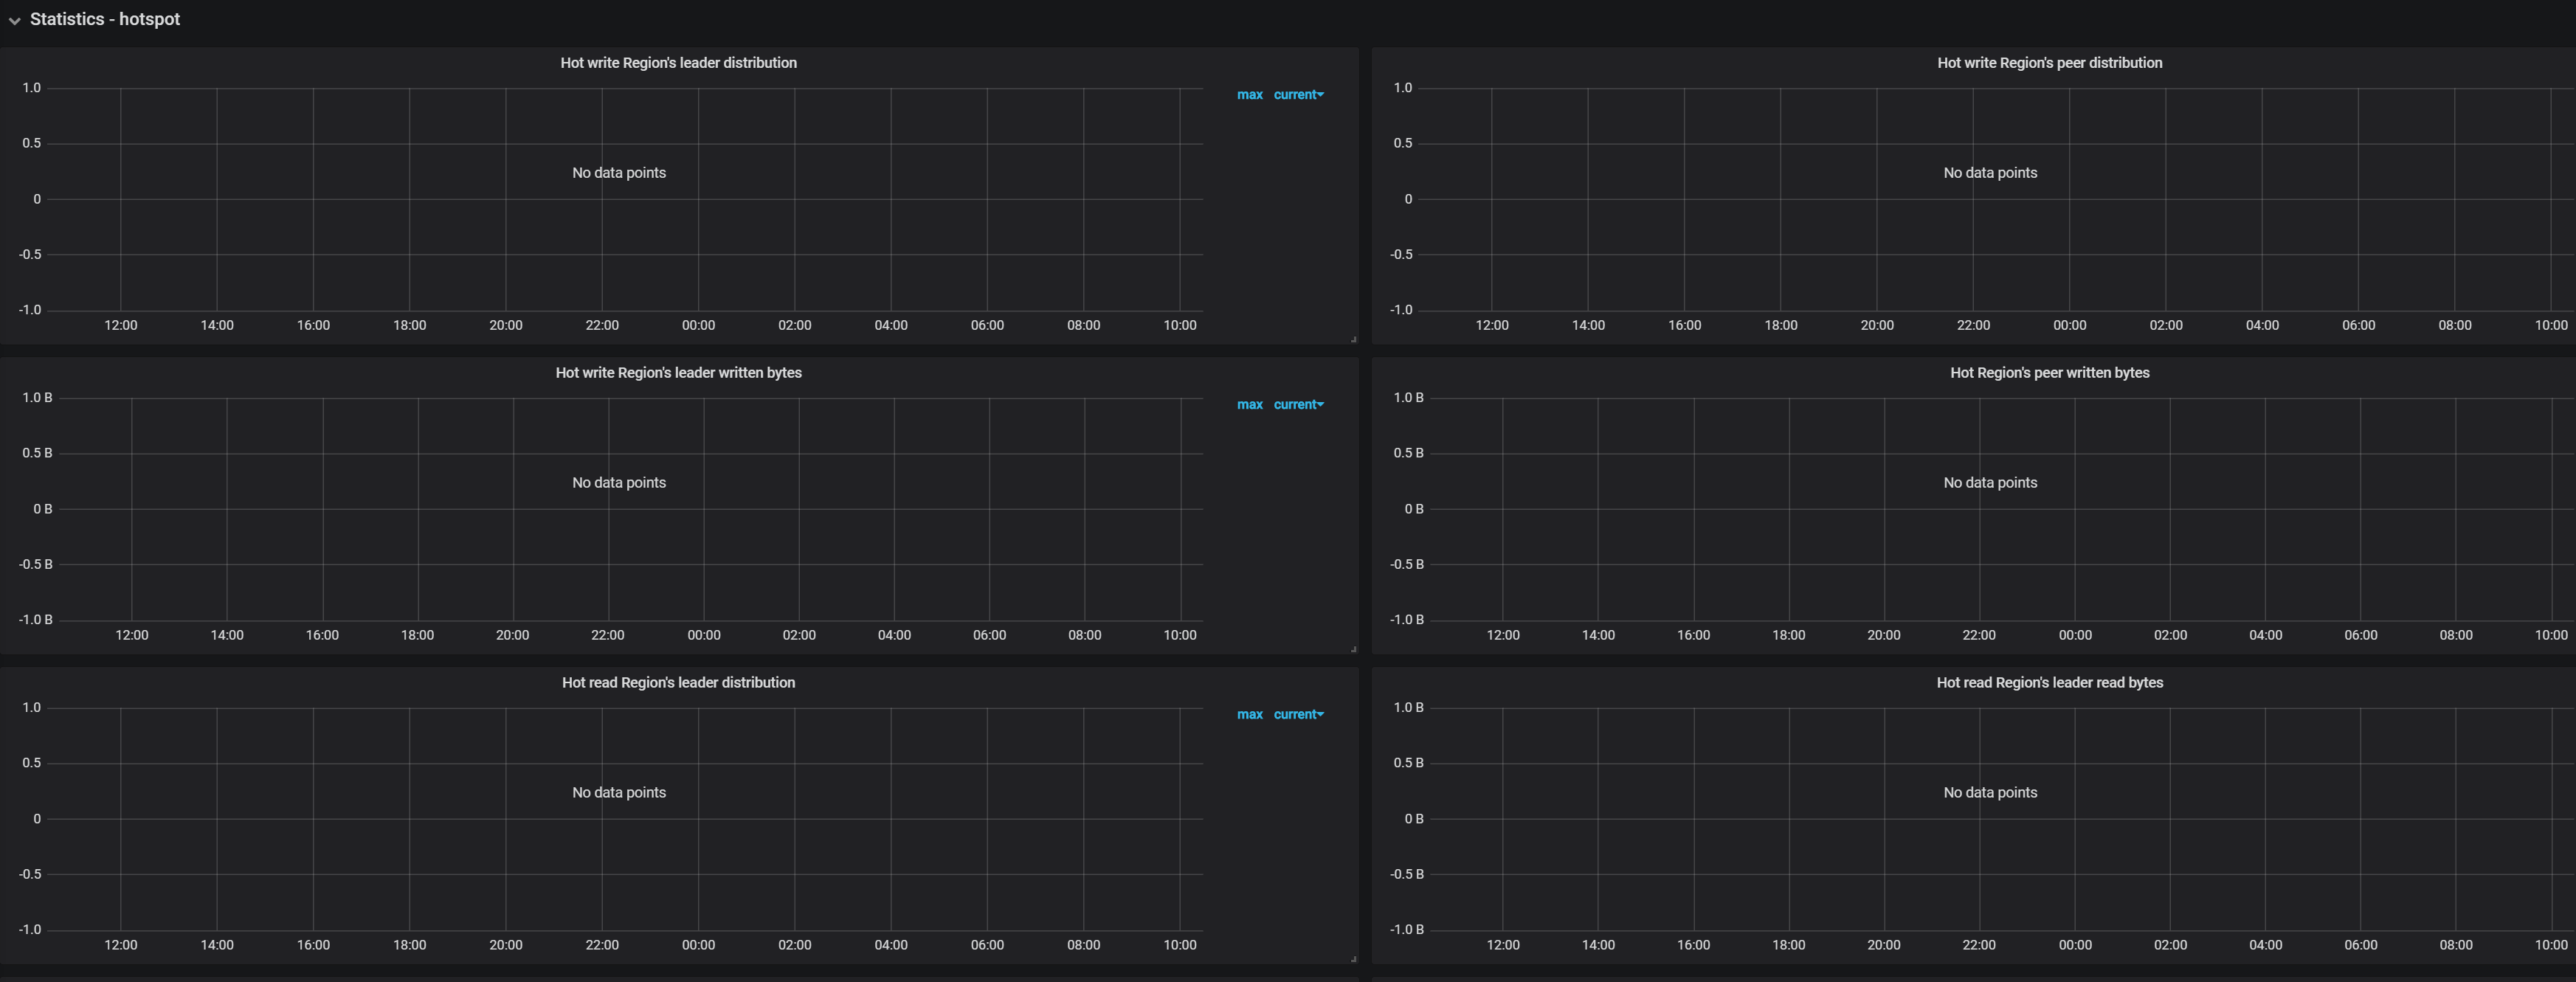Open Hot write Region's leader written bytes menu
The width and height of the screenshot is (2576, 982).
coord(678,372)
